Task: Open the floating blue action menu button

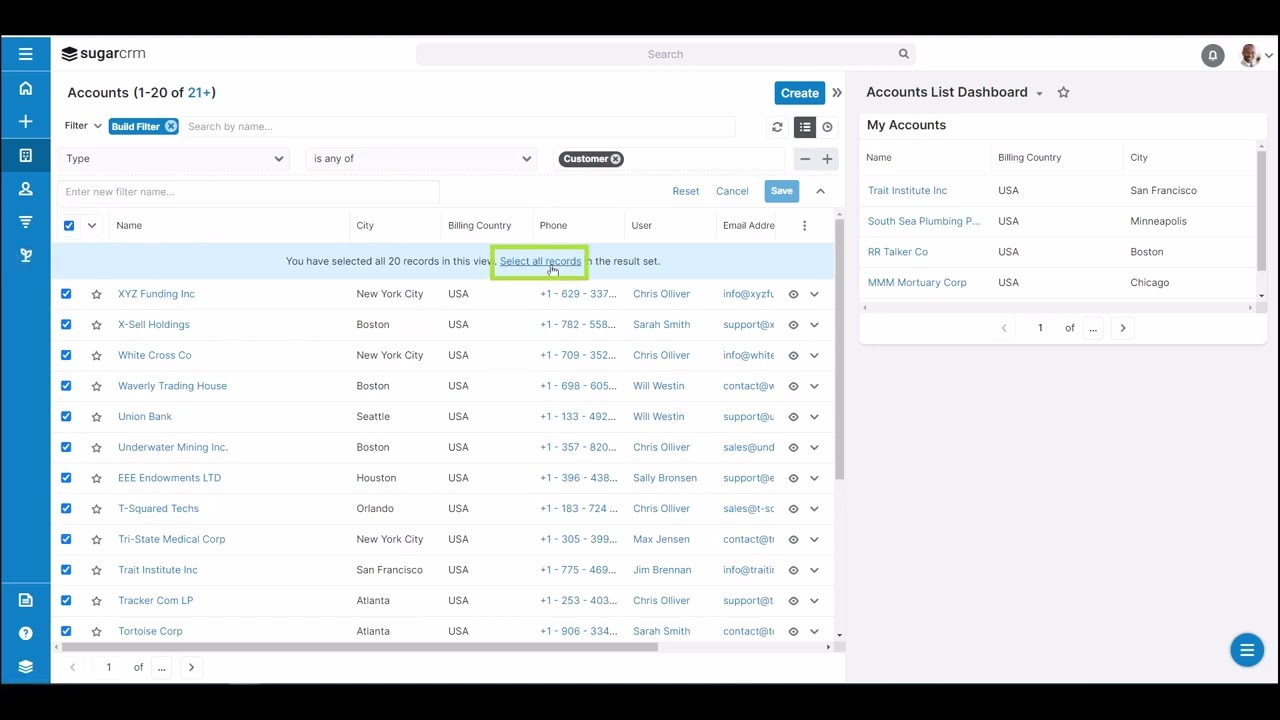Action: pos(1247,650)
